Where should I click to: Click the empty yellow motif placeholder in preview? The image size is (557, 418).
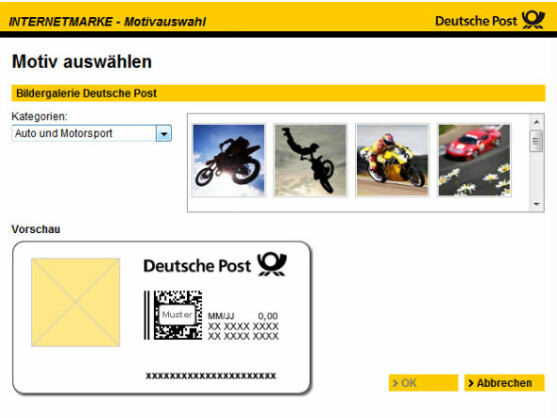(76, 302)
